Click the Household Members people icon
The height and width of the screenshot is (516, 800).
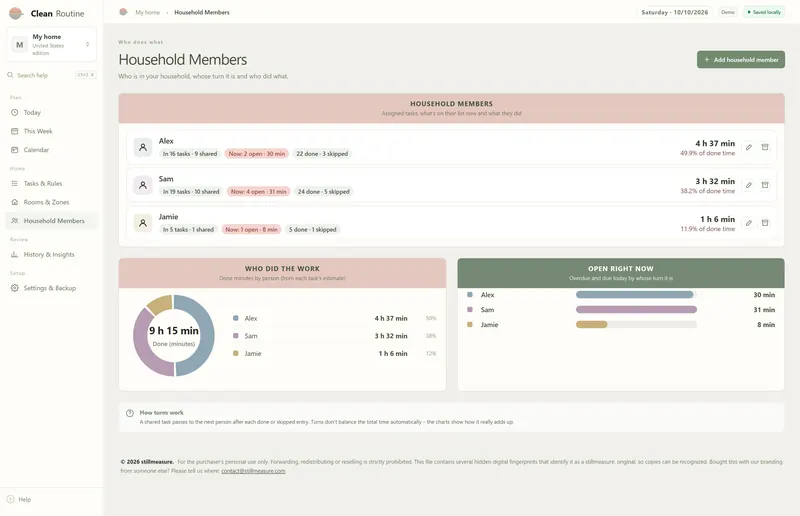[x=14, y=221]
